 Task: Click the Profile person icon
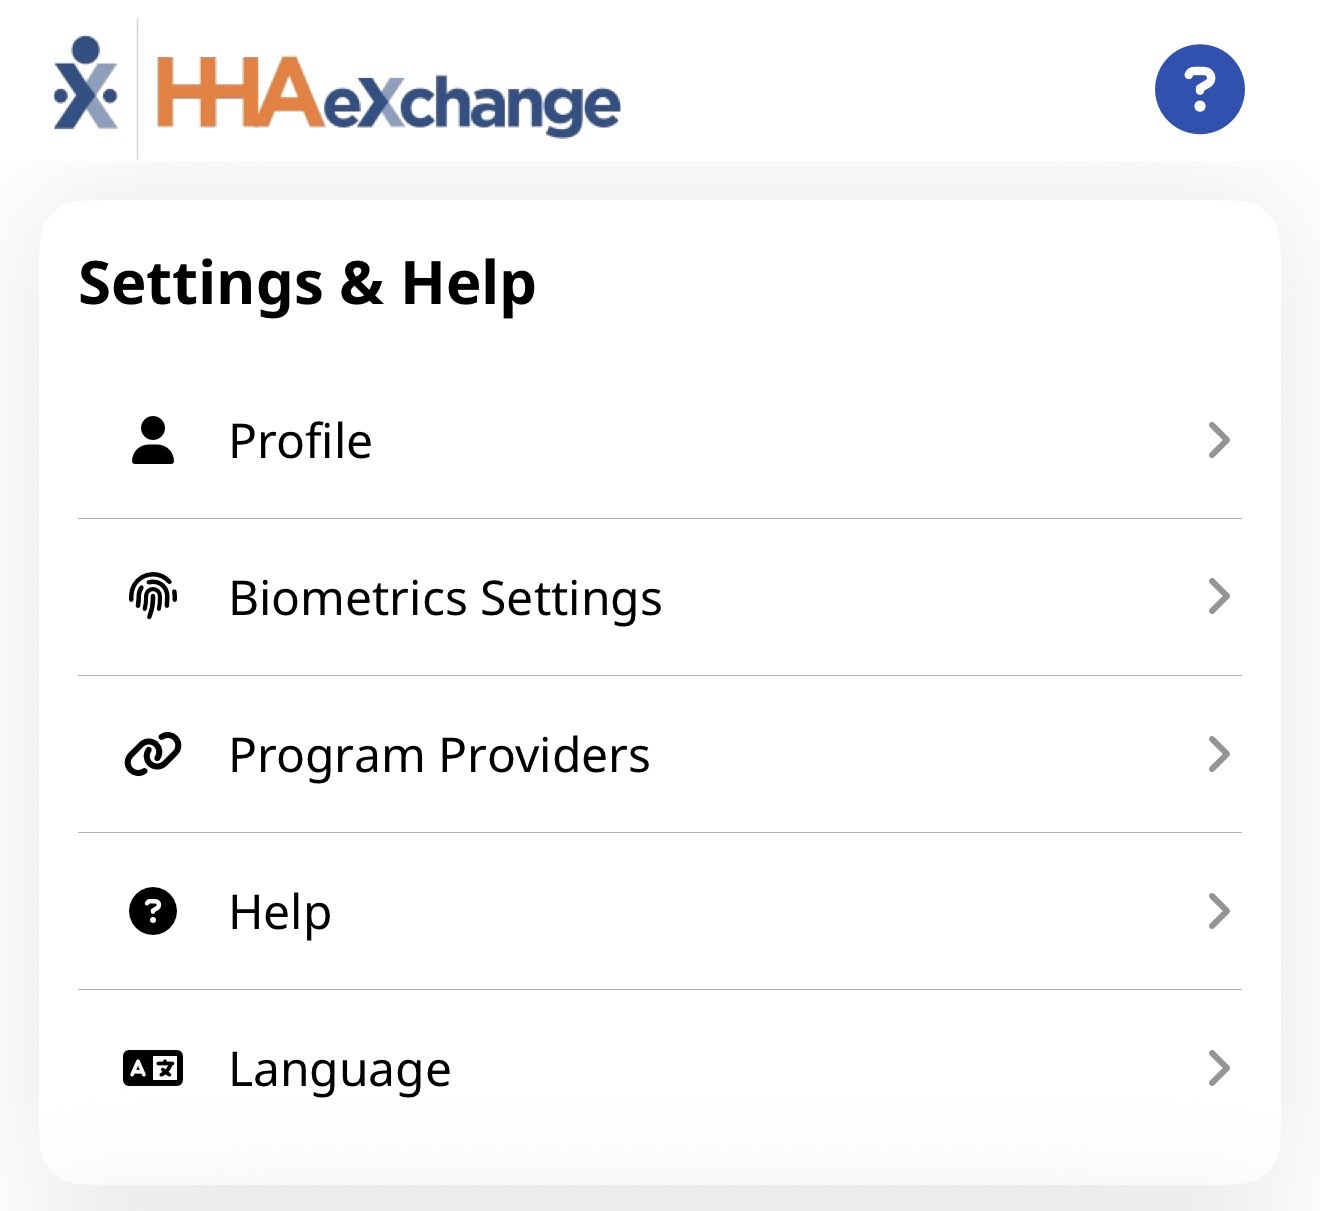tap(153, 441)
